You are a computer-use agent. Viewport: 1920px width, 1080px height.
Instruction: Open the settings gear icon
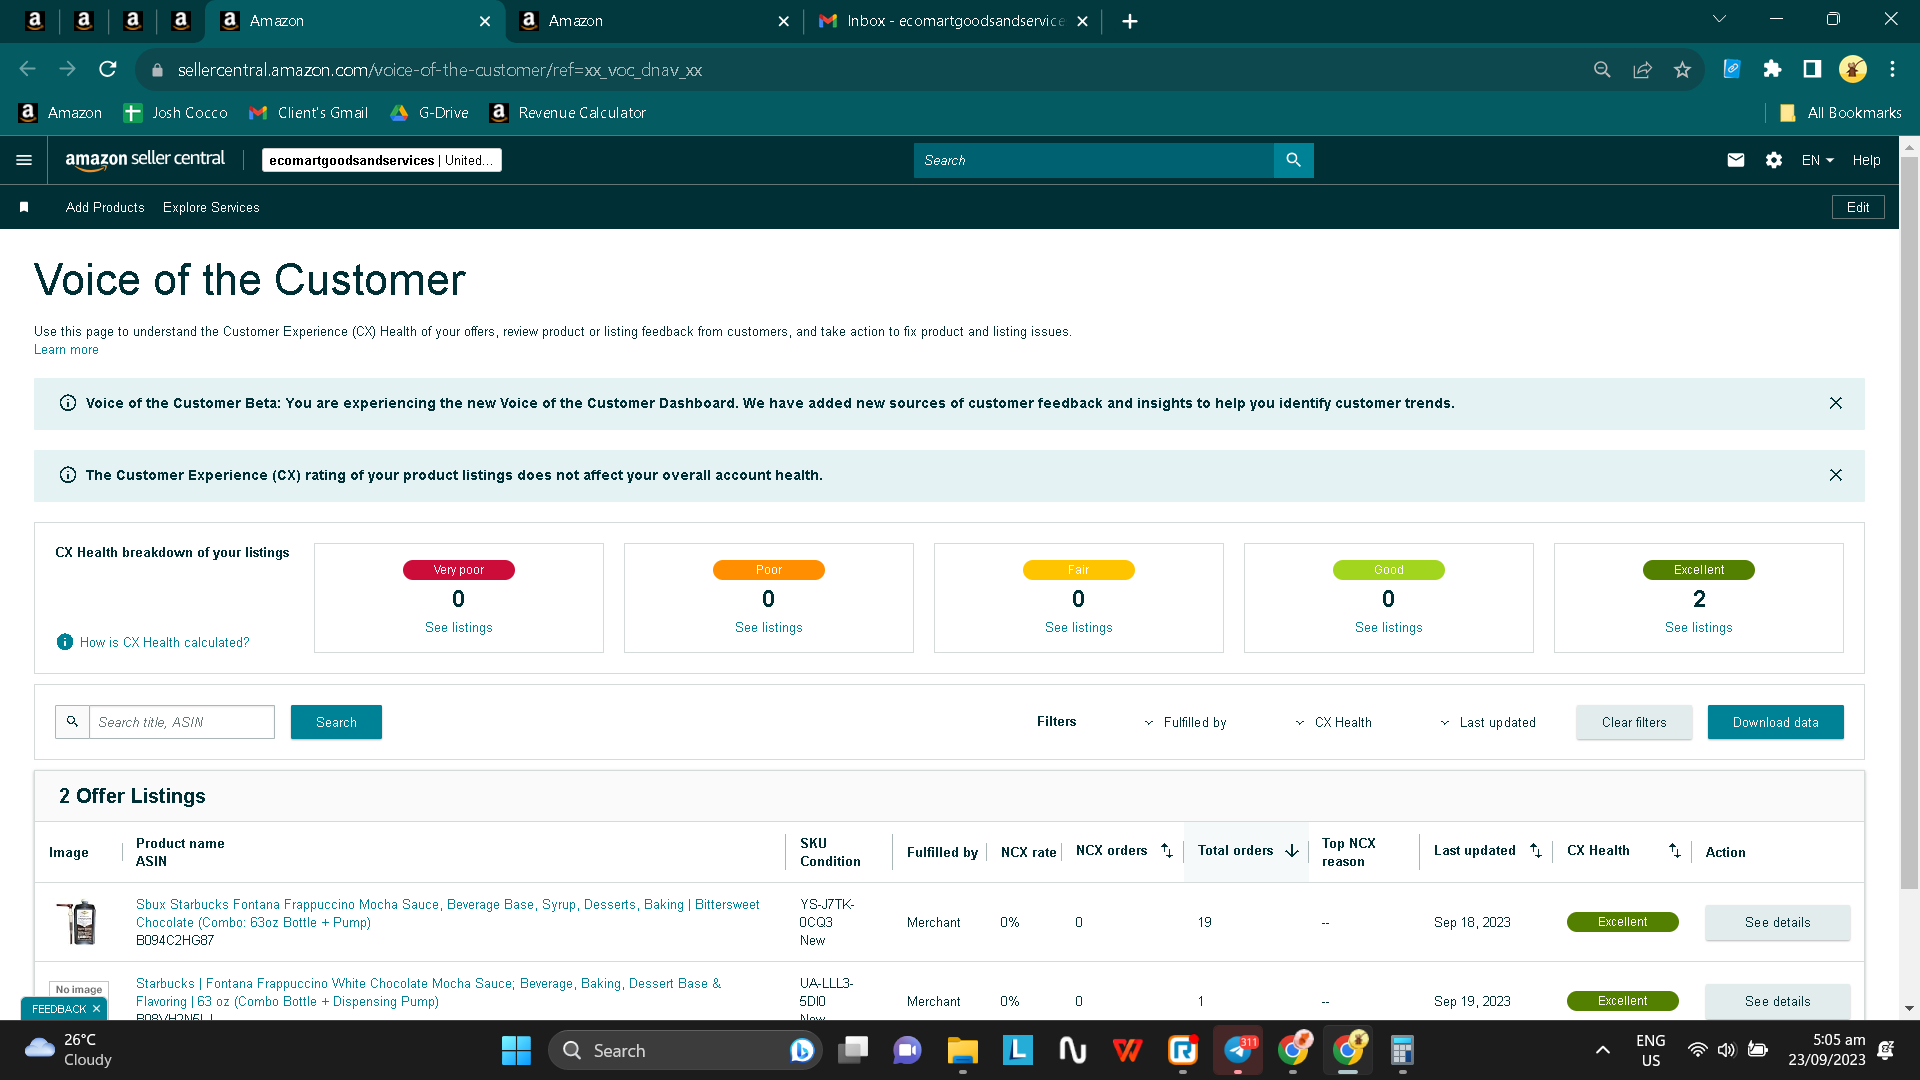tap(1774, 160)
